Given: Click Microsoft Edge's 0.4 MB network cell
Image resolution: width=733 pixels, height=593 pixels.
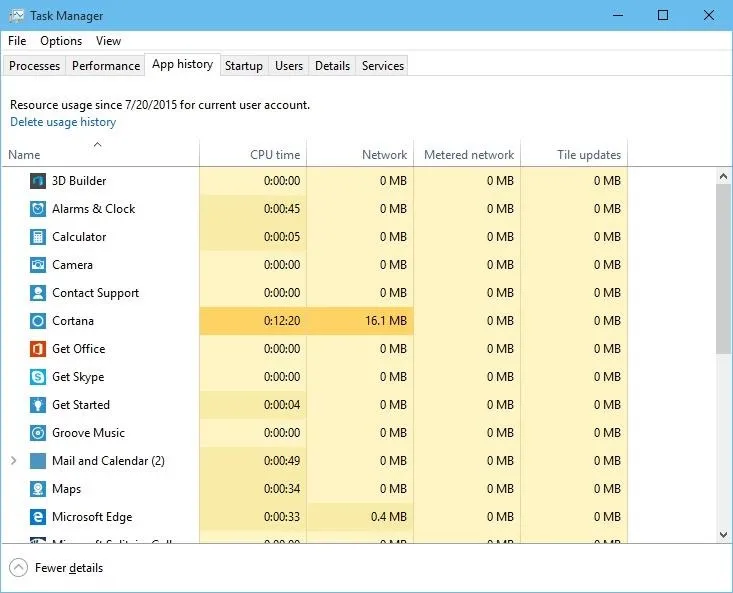Looking at the screenshot, I should [x=360, y=517].
